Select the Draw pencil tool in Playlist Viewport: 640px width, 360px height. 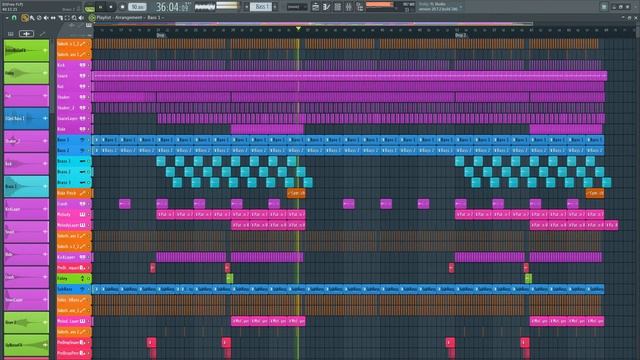[24, 18]
